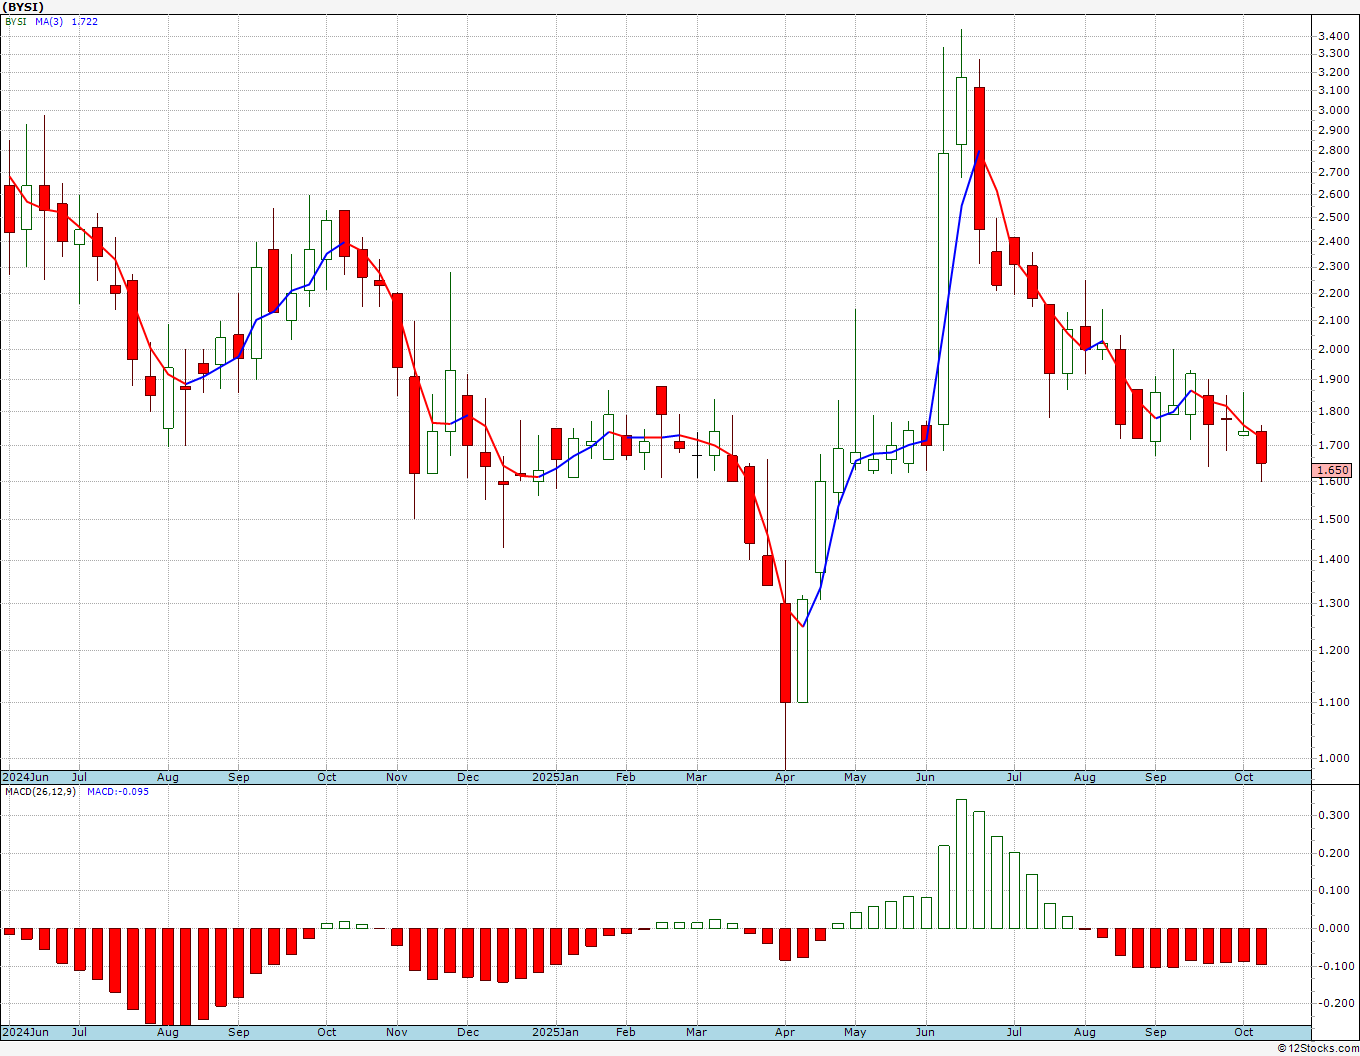
Task: Select the 2.900 price axis label
Action: (1333, 130)
